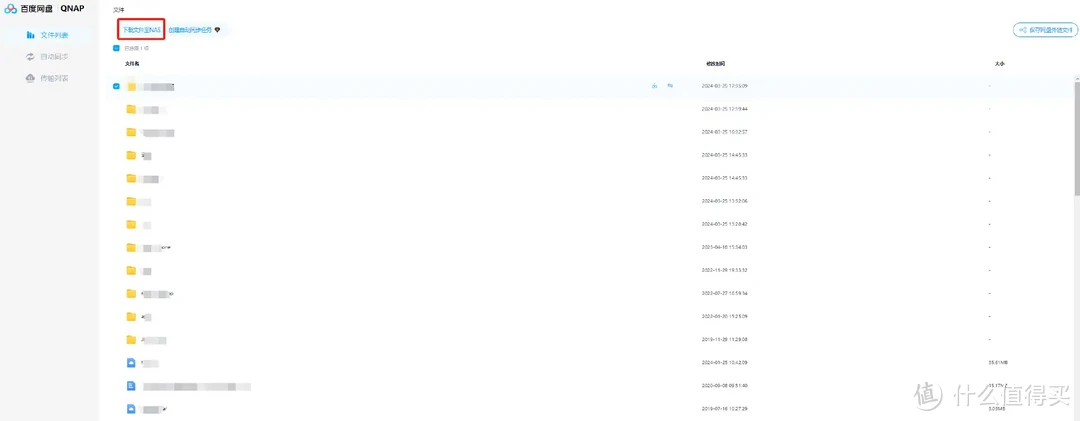This screenshot has width=1080, height=421.
Task: Click the date ending 13:52:06
Action: click(725, 201)
